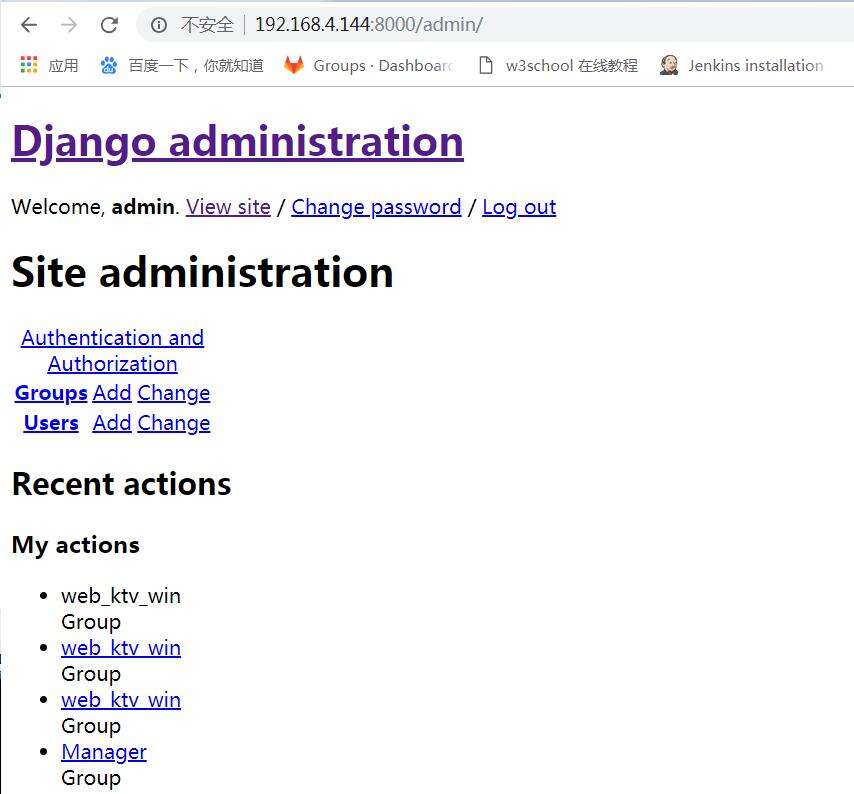
Task: Log out of the admin
Action: (519, 207)
